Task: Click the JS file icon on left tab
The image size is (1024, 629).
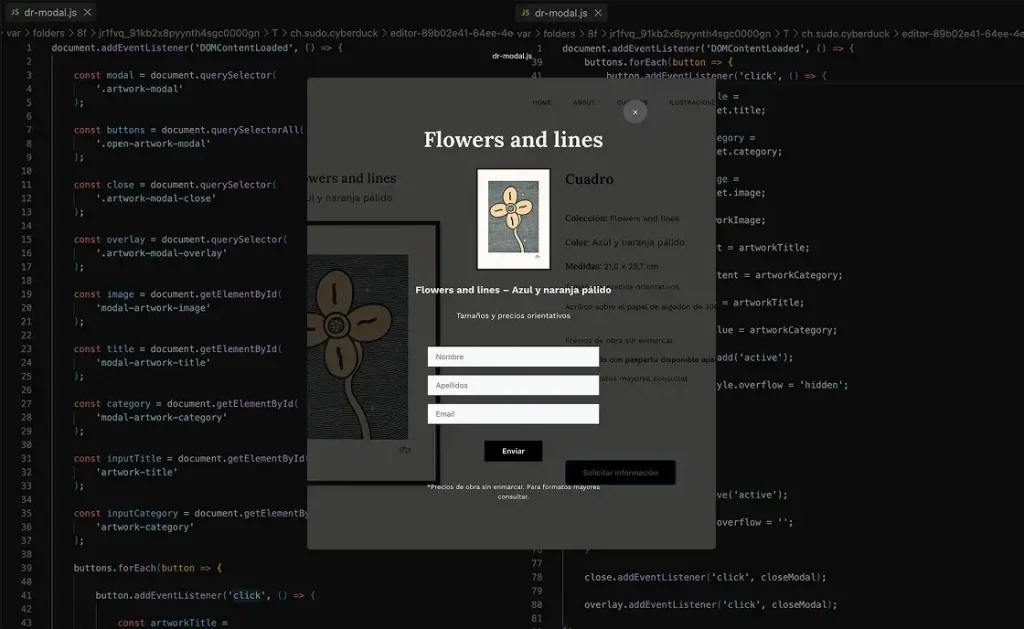Action: 14,12
